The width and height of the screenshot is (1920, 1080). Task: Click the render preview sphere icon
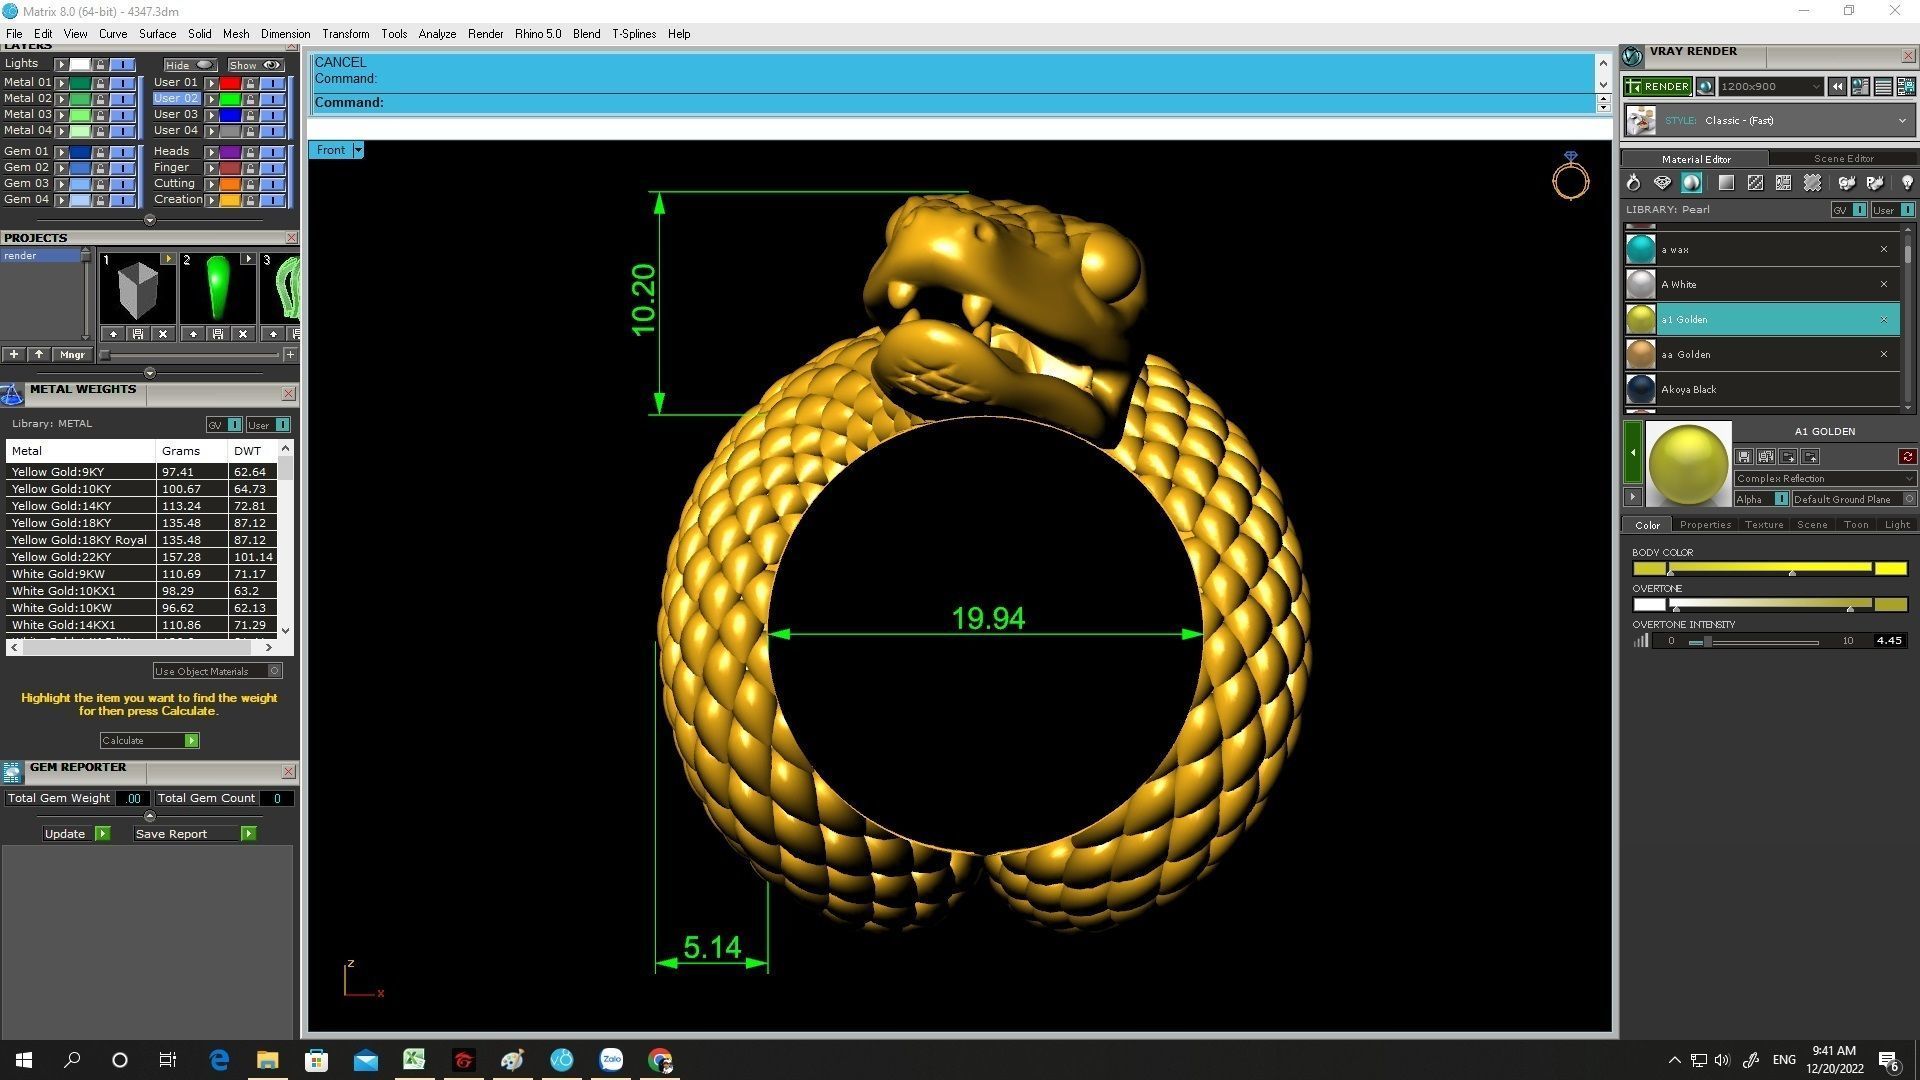[1705, 87]
